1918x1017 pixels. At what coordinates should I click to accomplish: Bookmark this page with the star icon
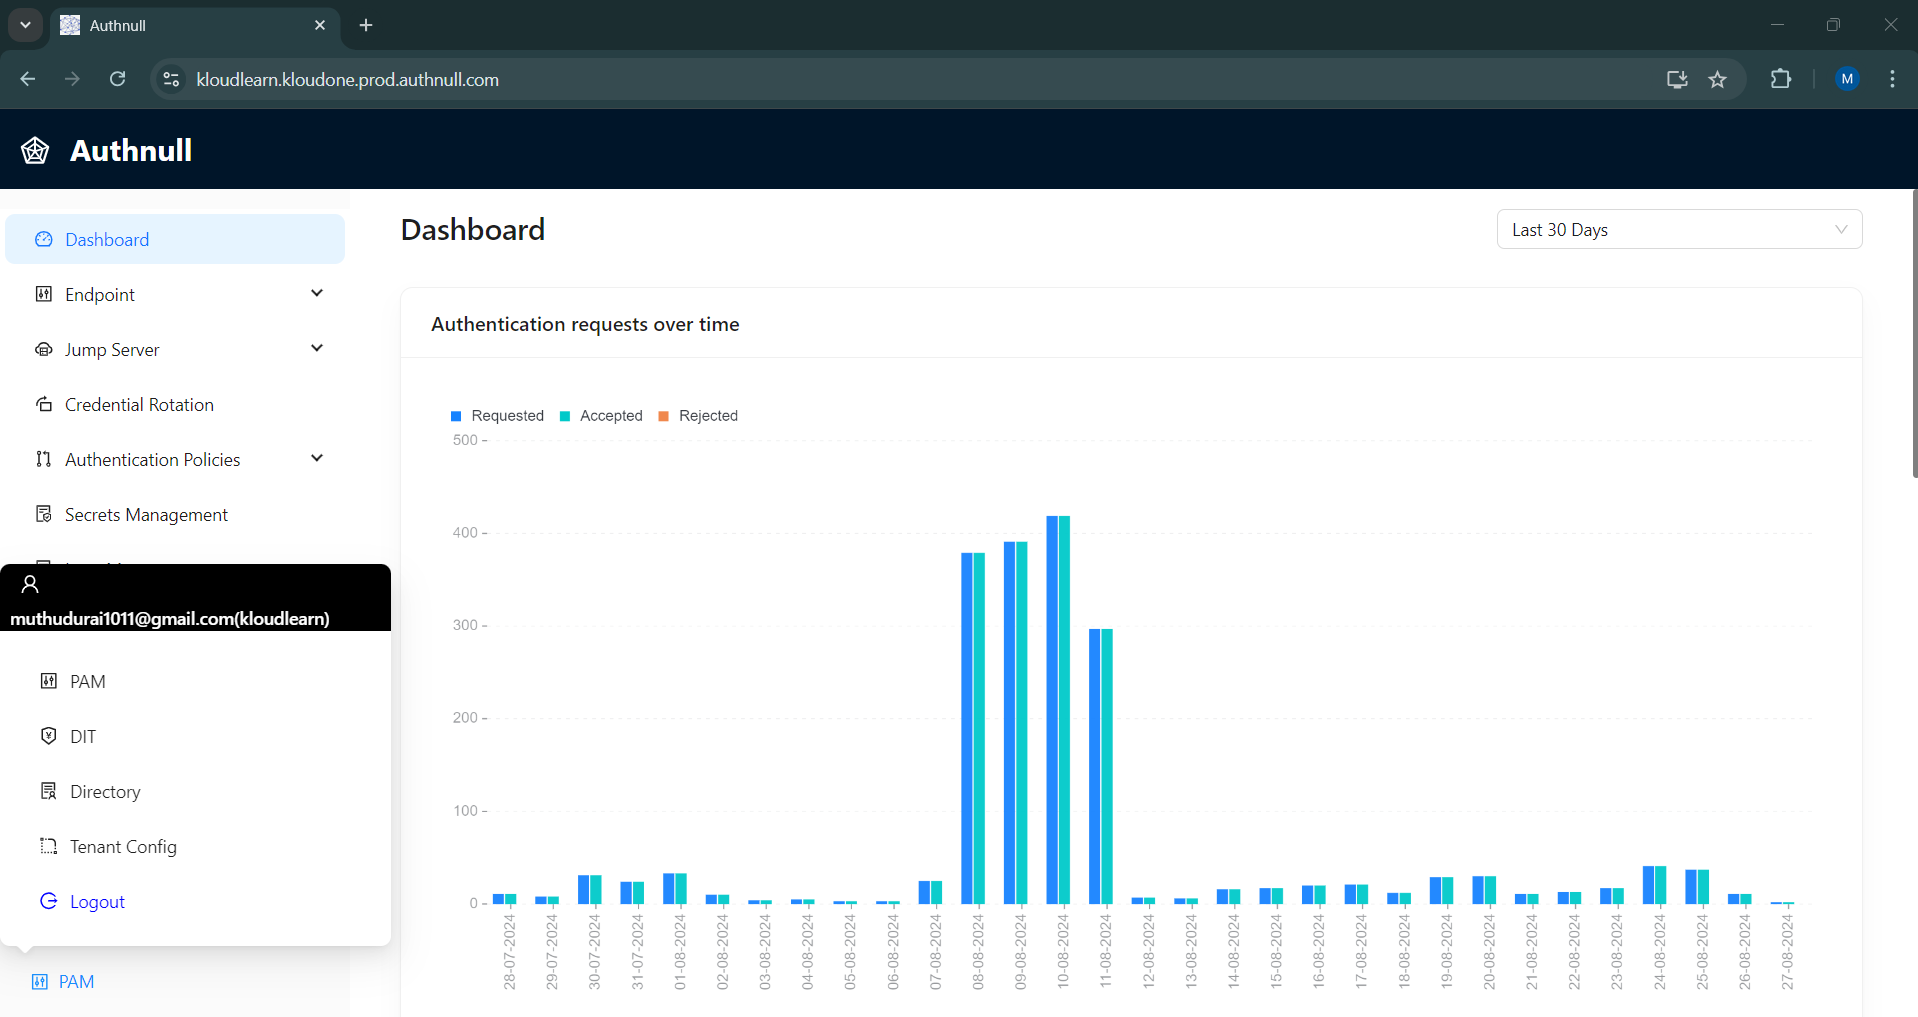click(1717, 79)
